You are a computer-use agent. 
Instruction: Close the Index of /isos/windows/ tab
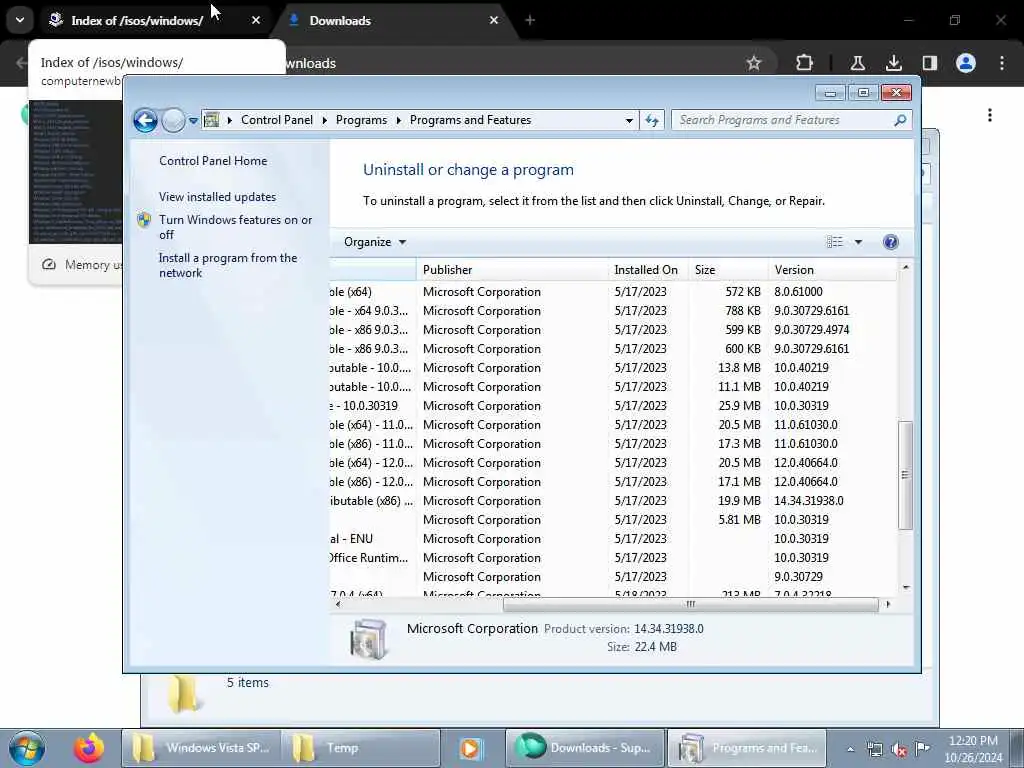point(256,20)
